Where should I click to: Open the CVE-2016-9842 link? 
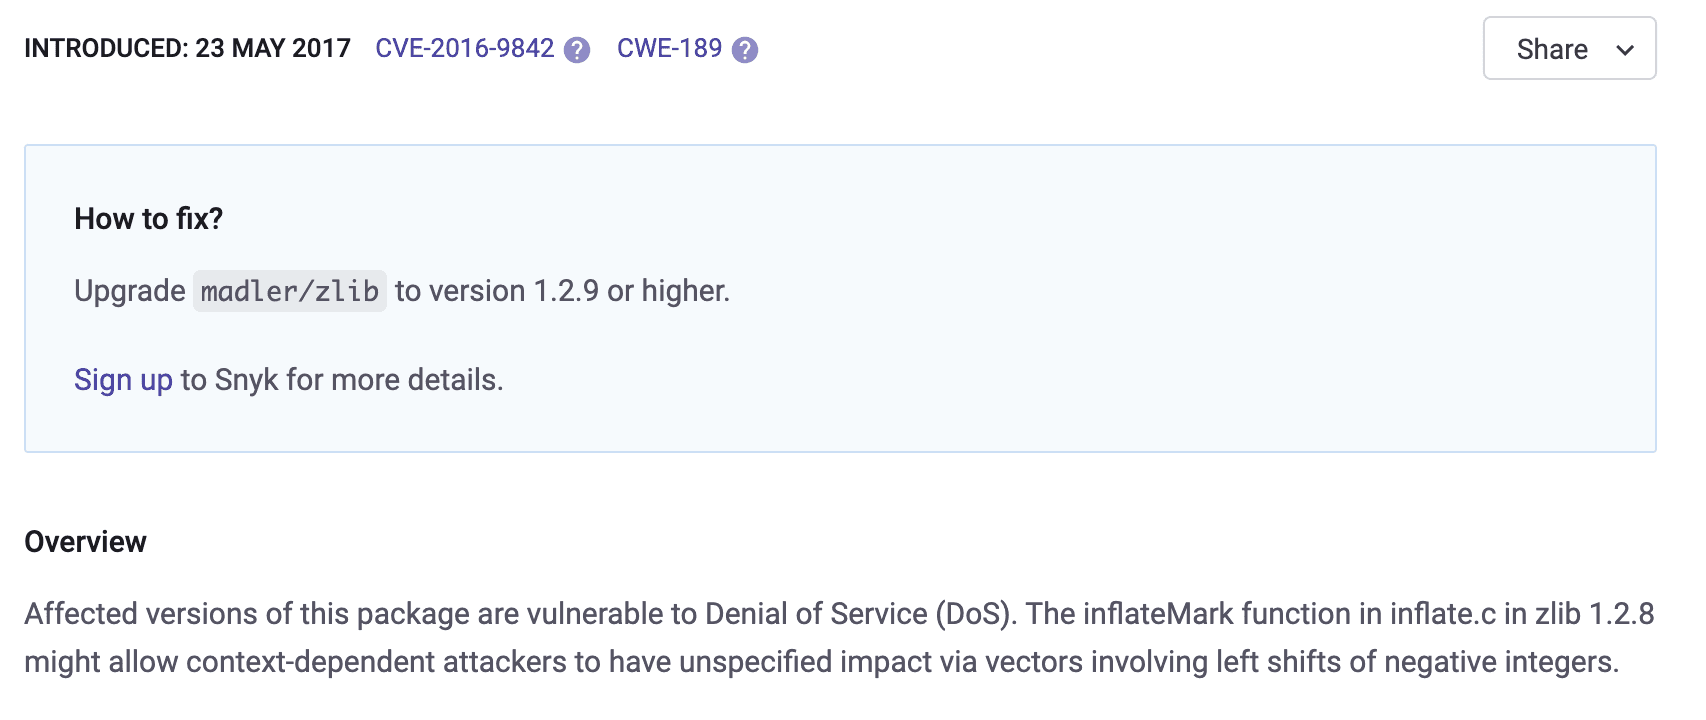point(464,48)
